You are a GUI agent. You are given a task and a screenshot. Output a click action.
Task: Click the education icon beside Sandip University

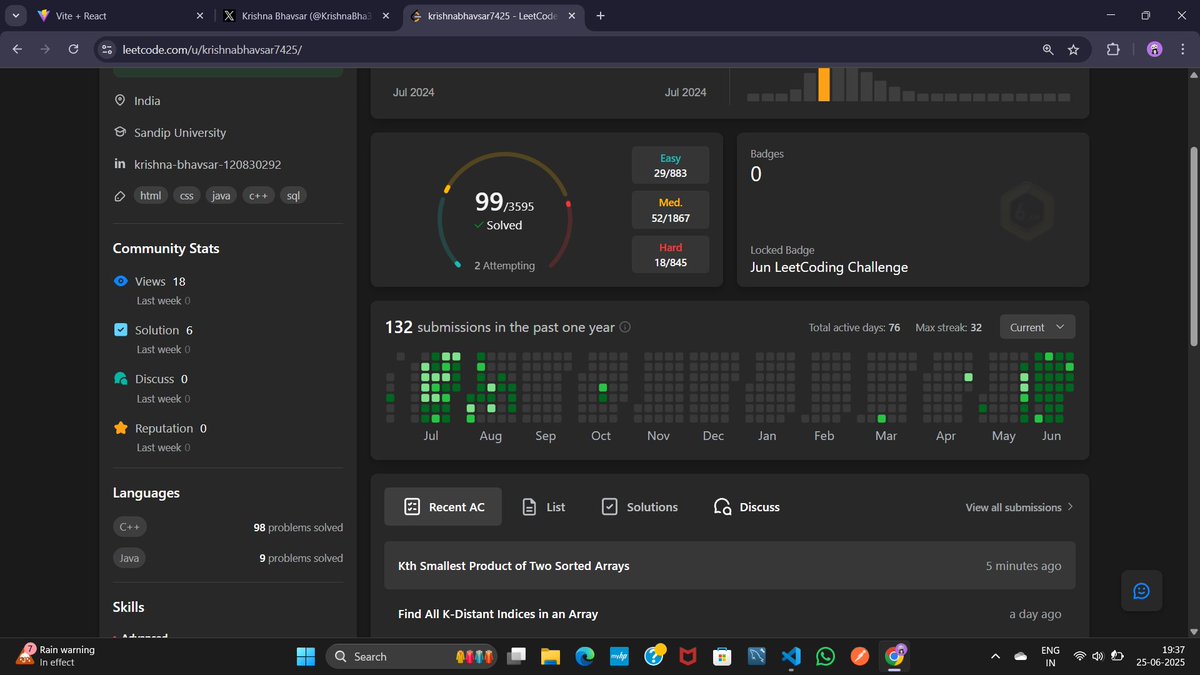(x=119, y=132)
